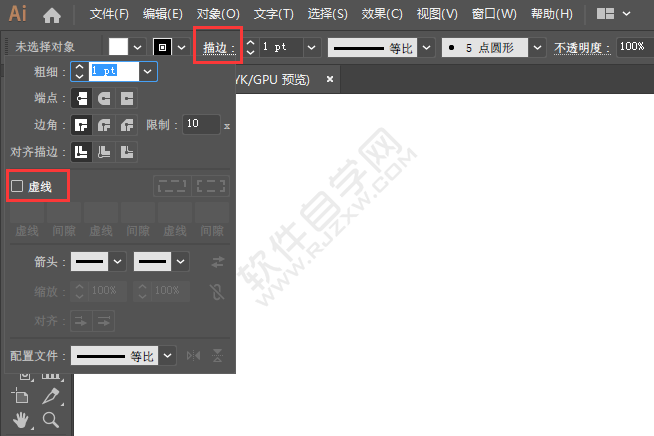
Task: Click the arrange documents layout icon
Action: (x=605, y=14)
